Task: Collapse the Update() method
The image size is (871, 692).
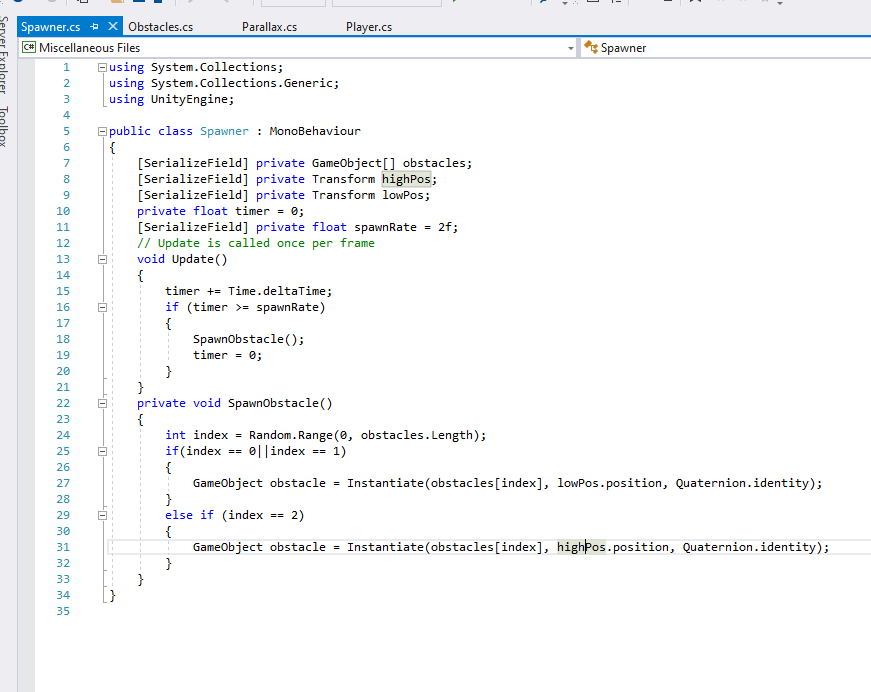Action: pos(102,259)
